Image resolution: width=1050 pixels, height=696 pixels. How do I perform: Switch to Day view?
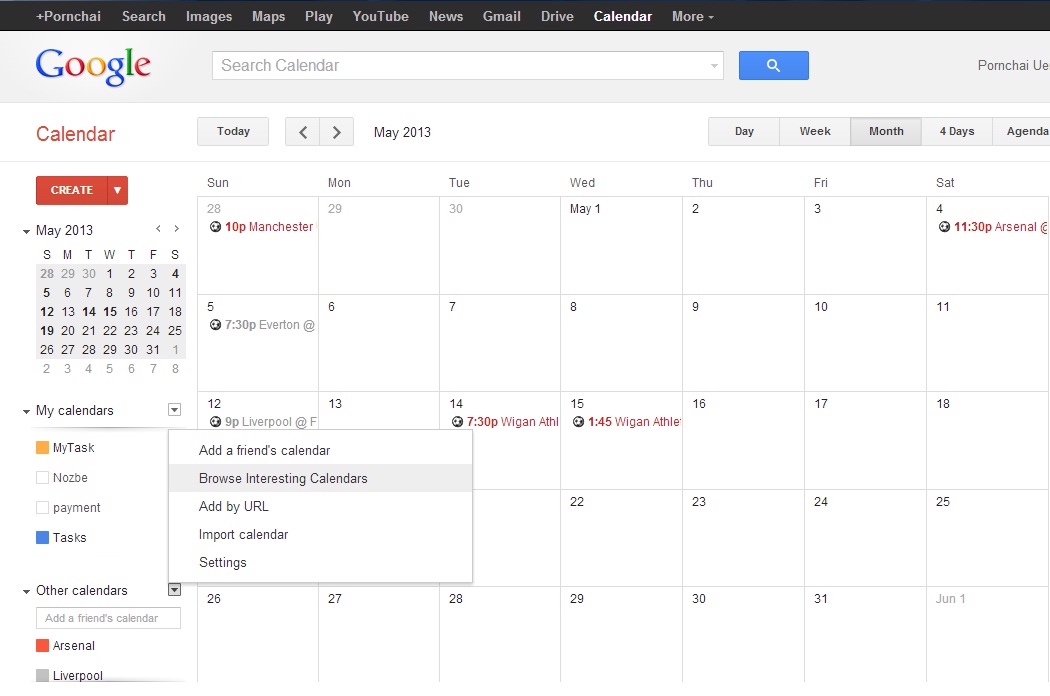pos(744,131)
